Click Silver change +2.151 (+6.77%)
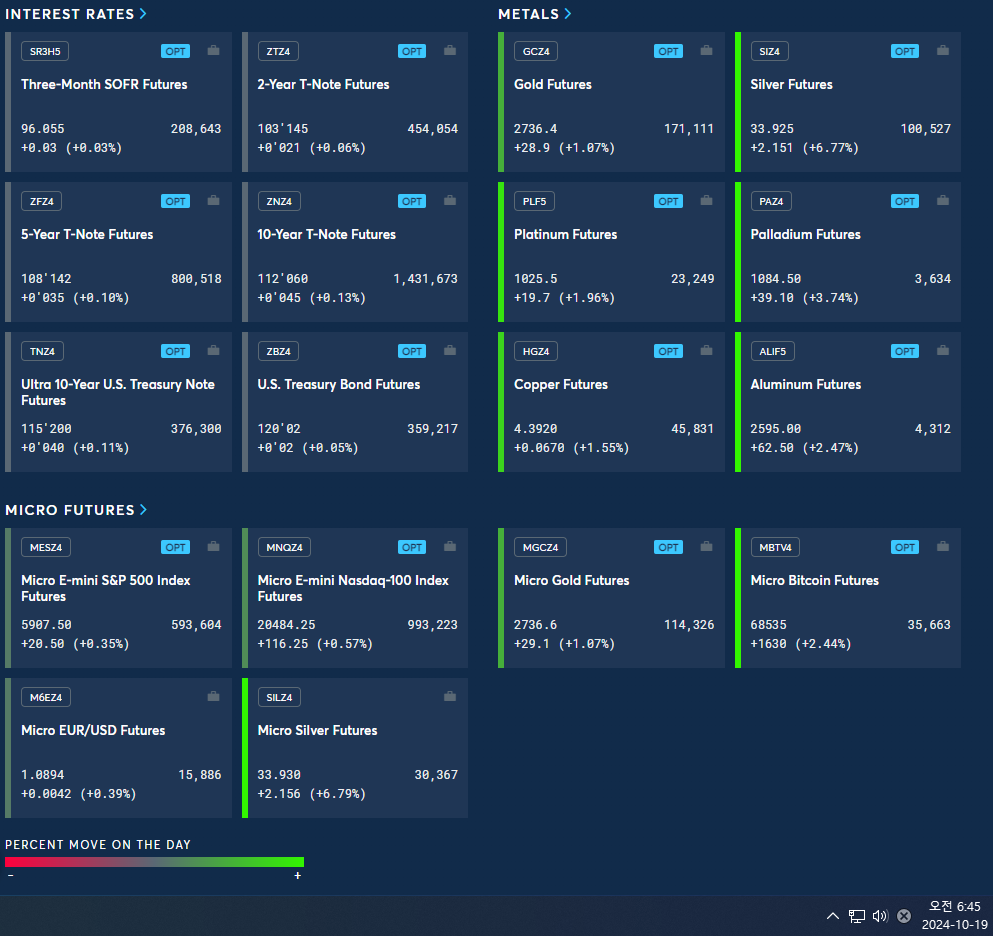 (x=804, y=148)
